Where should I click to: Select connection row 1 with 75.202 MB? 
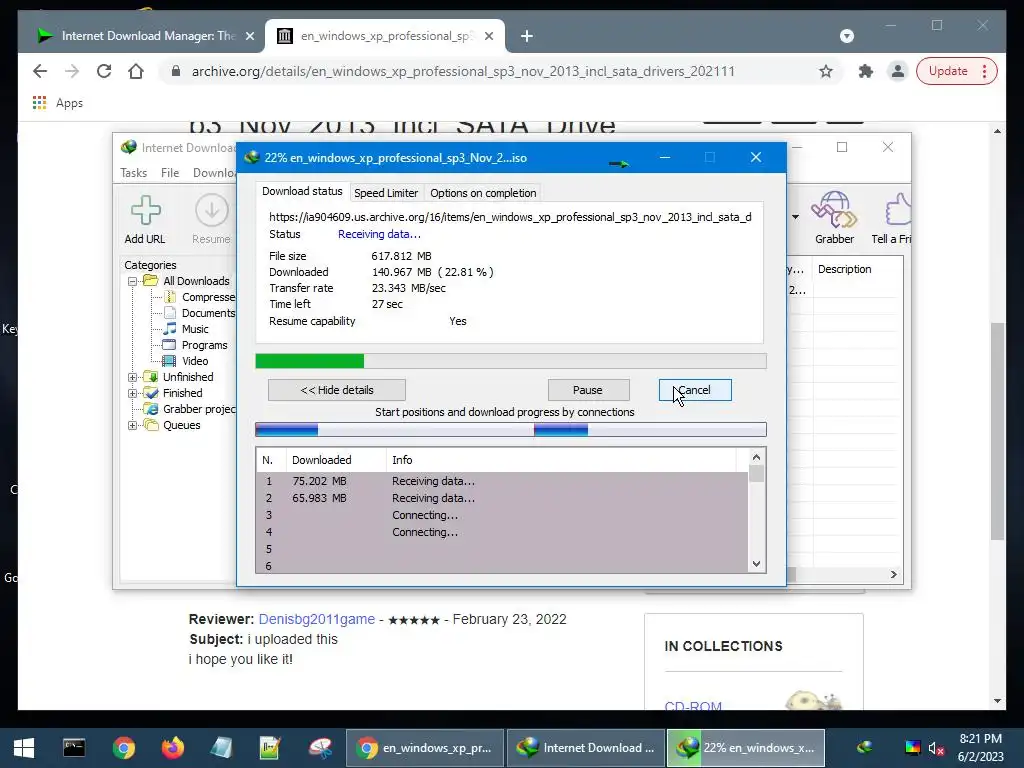(x=502, y=481)
